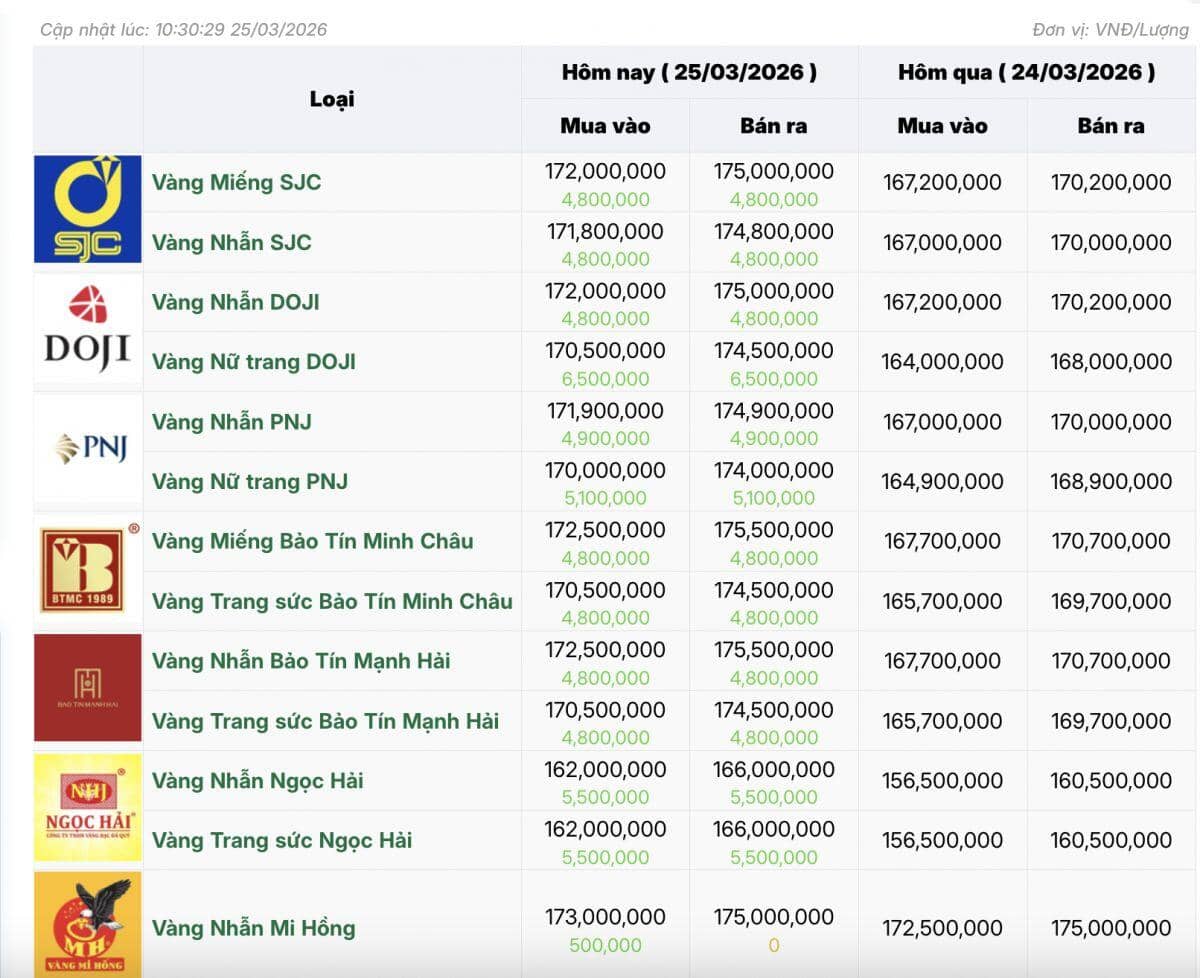Select Vàng Nhẫn SJC today sell price 174,800,000
1200x978 pixels.
774,232
